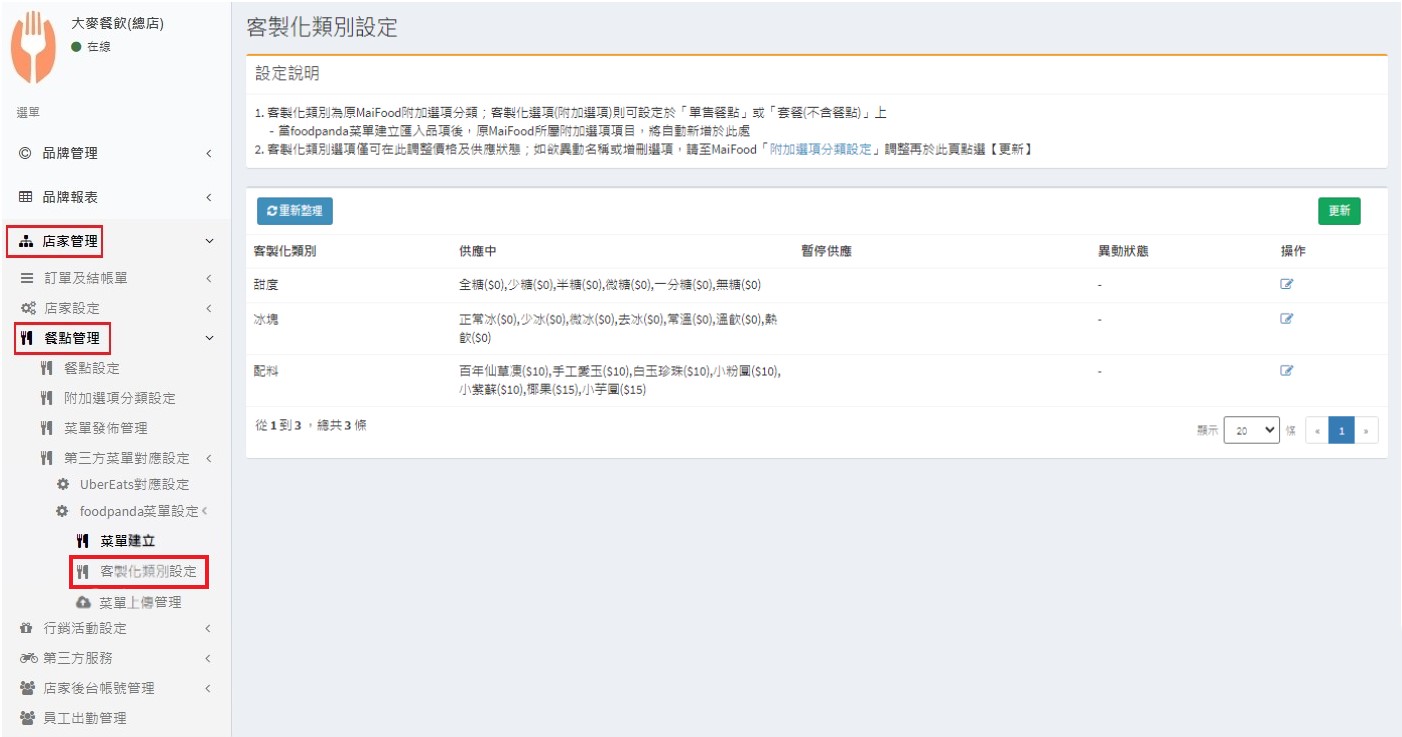Select 菜單建立 menu item
The image size is (1402, 737).
[x=127, y=541]
